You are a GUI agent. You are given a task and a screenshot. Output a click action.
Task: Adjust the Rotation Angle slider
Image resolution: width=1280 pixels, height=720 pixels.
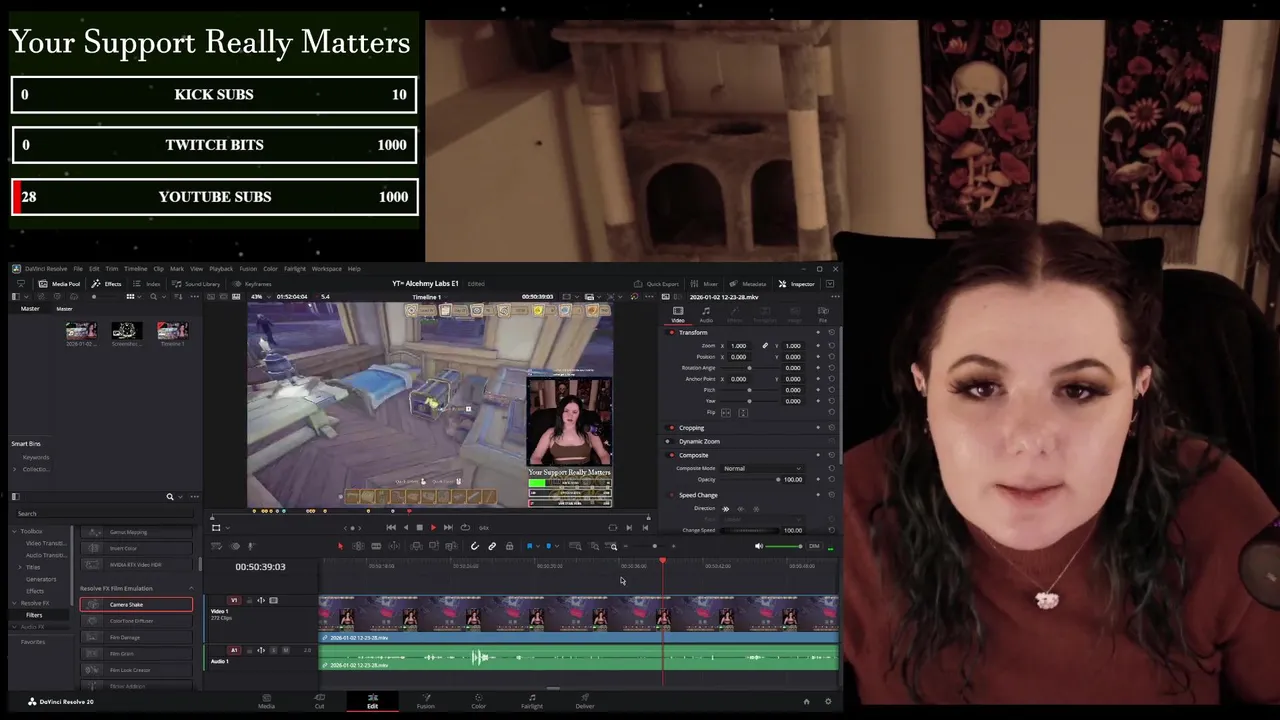pos(749,368)
